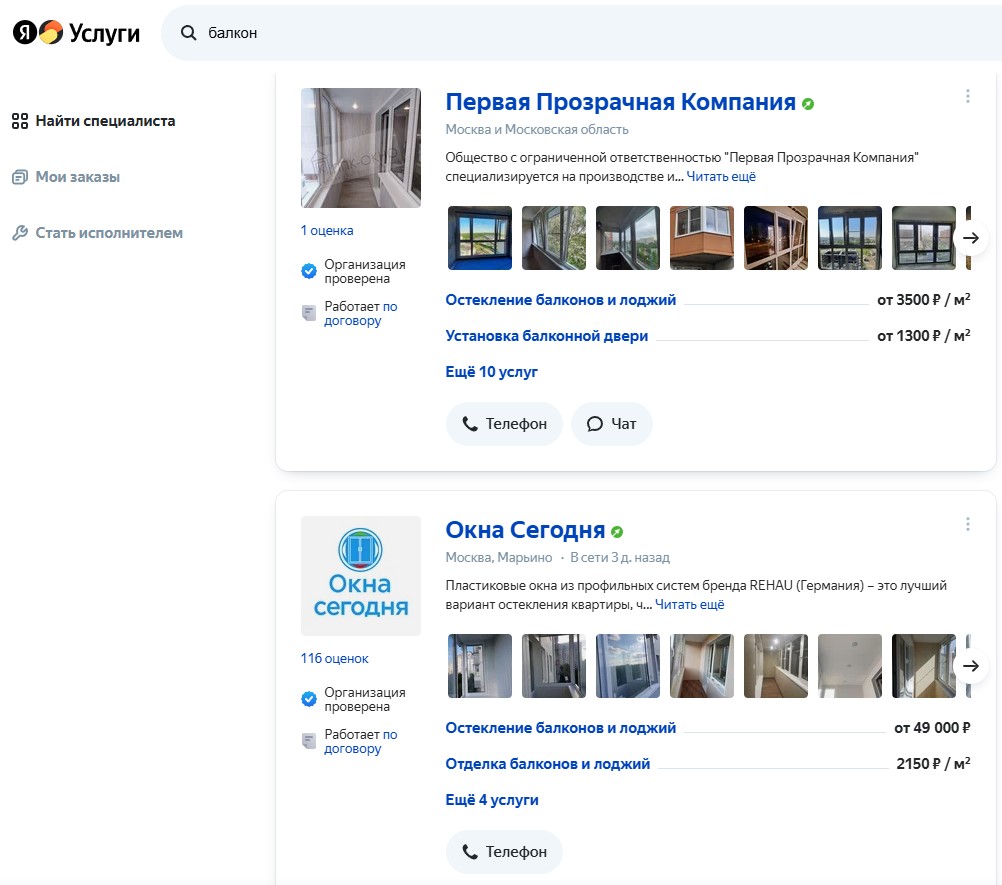Click the search magnifier icon
Image resolution: width=1002 pixels, height=885 pixels.
188,33
